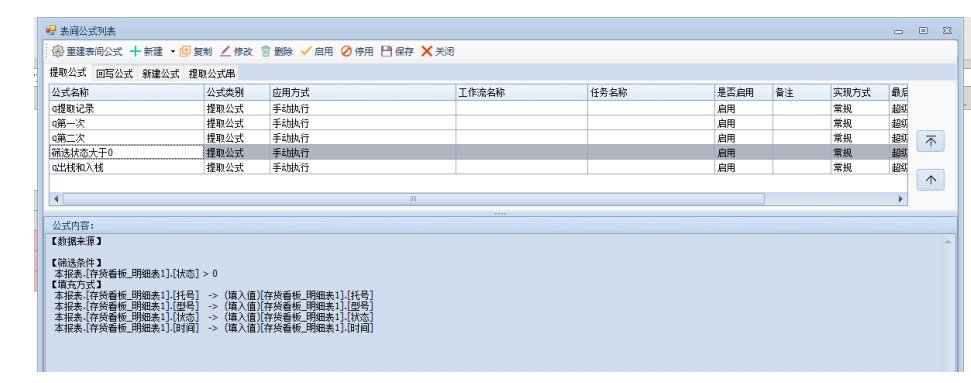Screen dimensions: 971x383
Task: Click the horizontal scrollbar right arrow
Action: tap(901, 199)
